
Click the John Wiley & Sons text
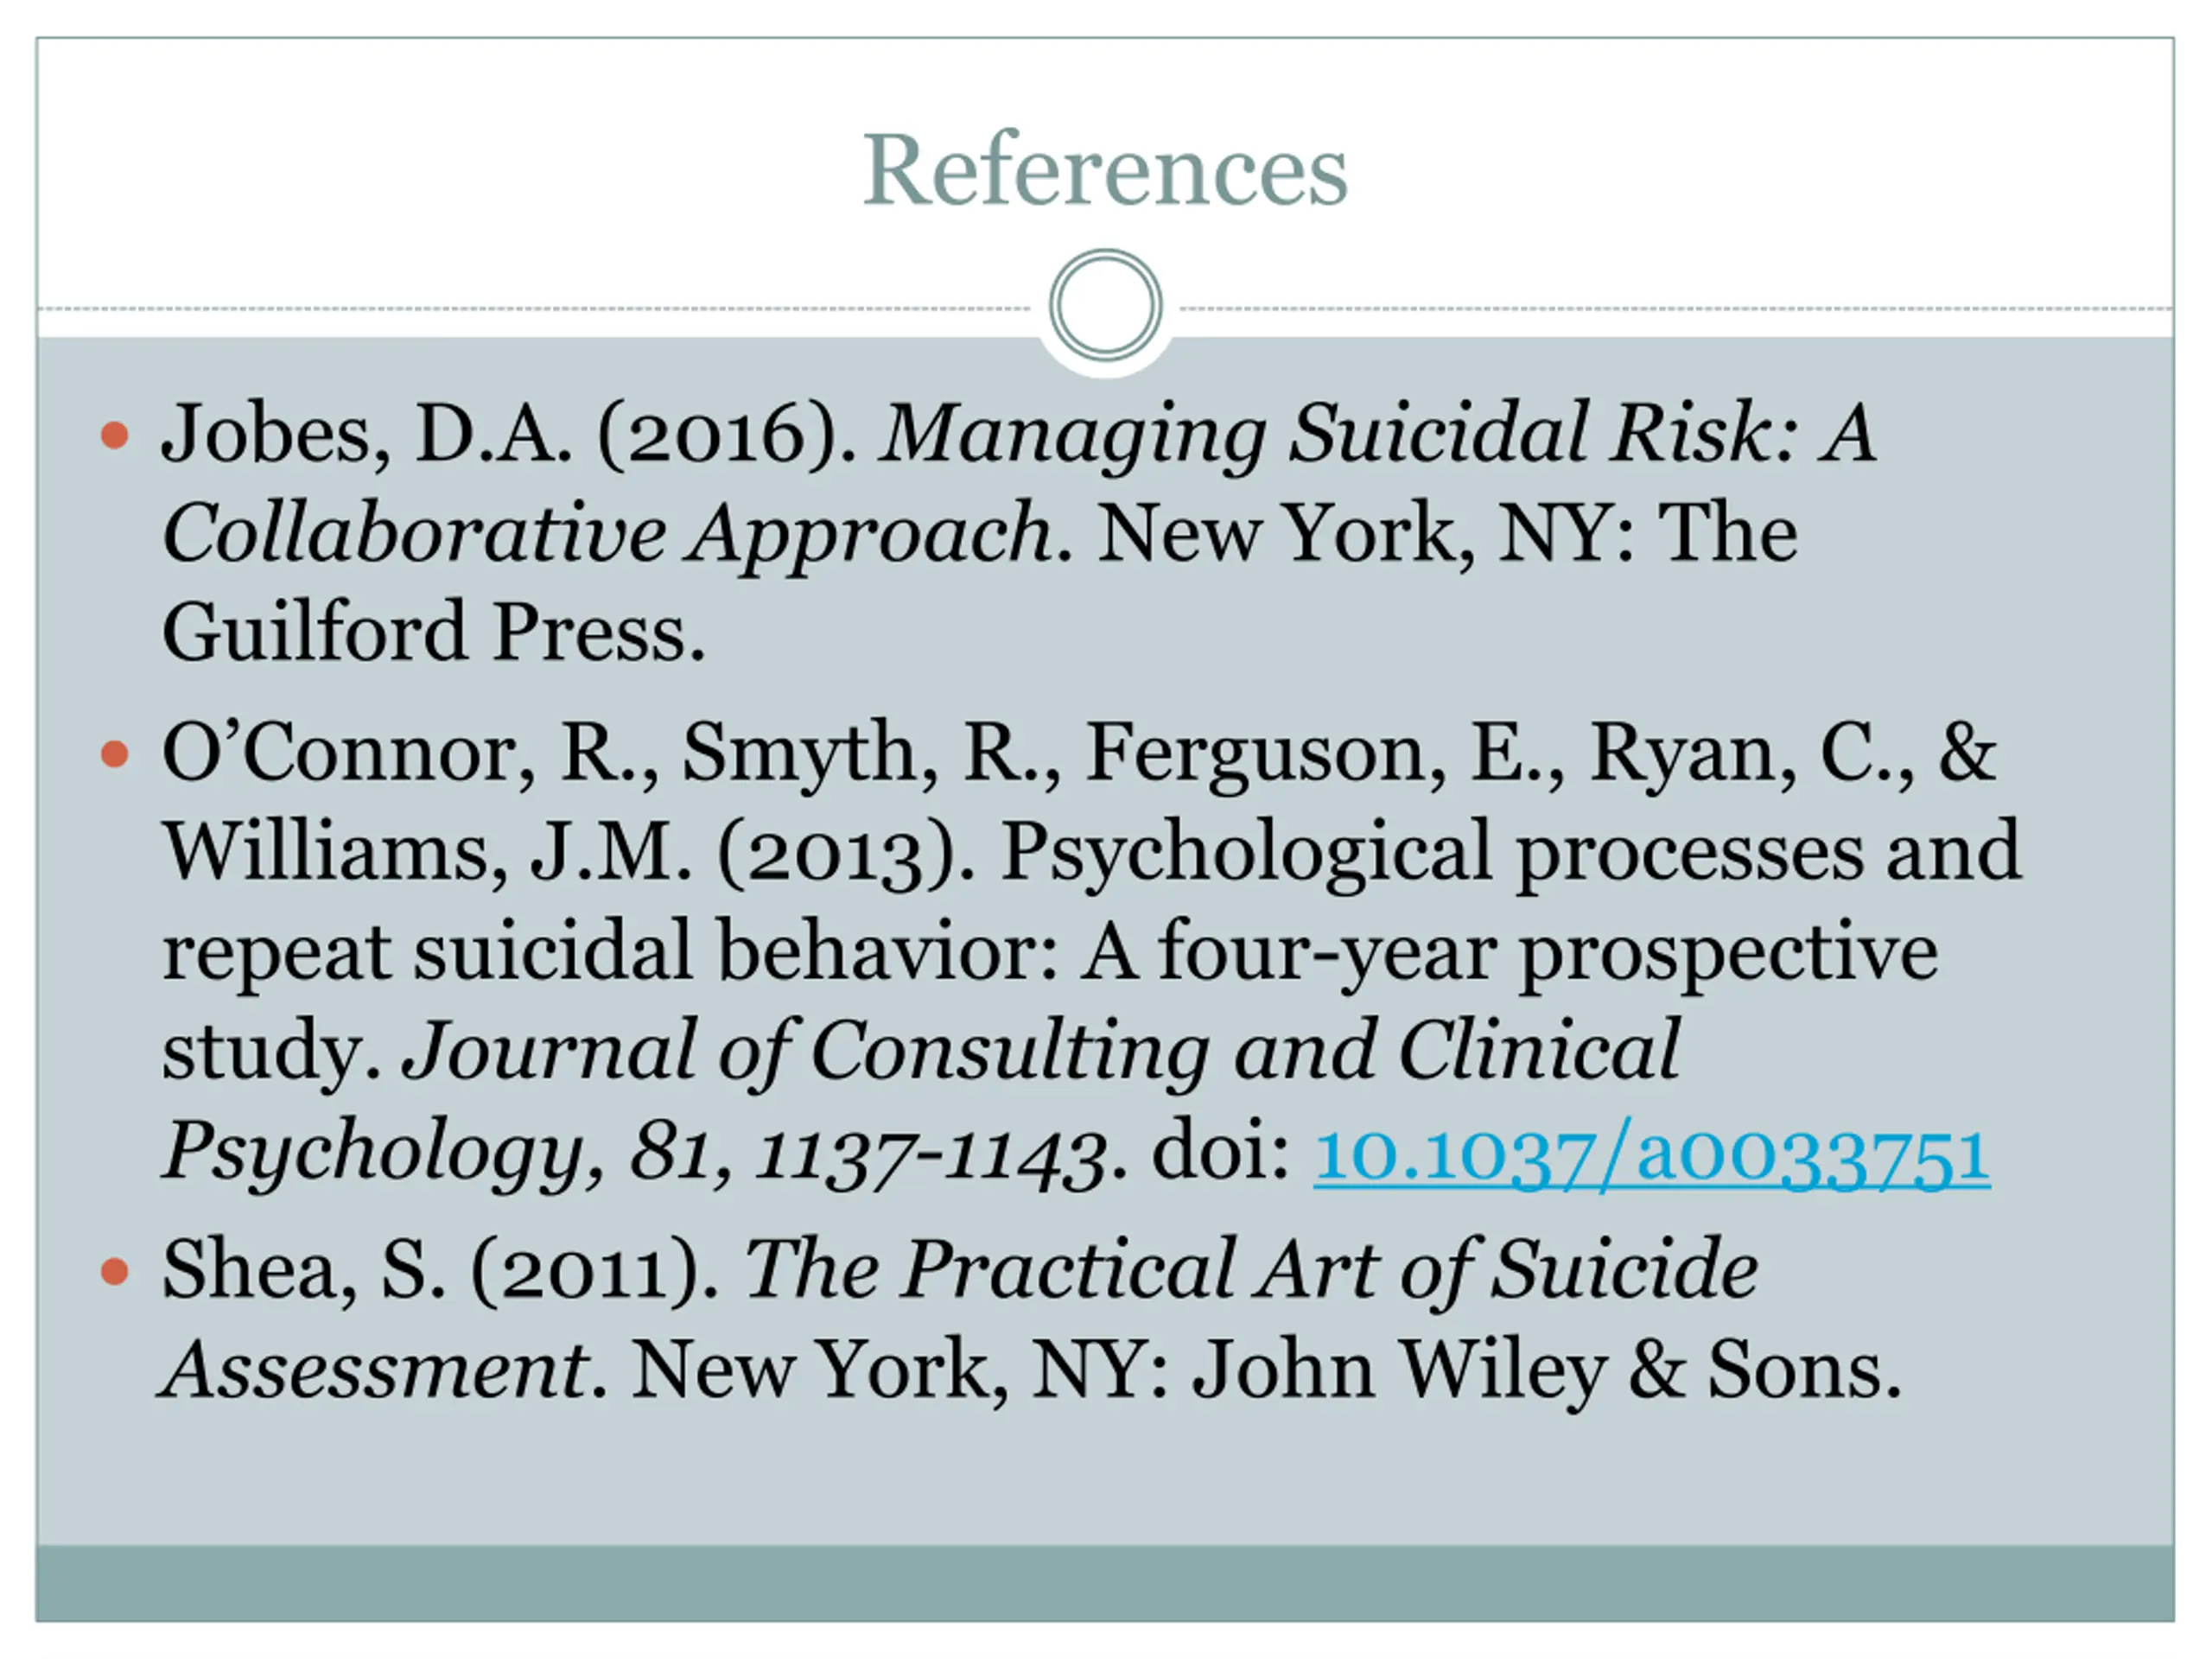tap(1547, 1370)
